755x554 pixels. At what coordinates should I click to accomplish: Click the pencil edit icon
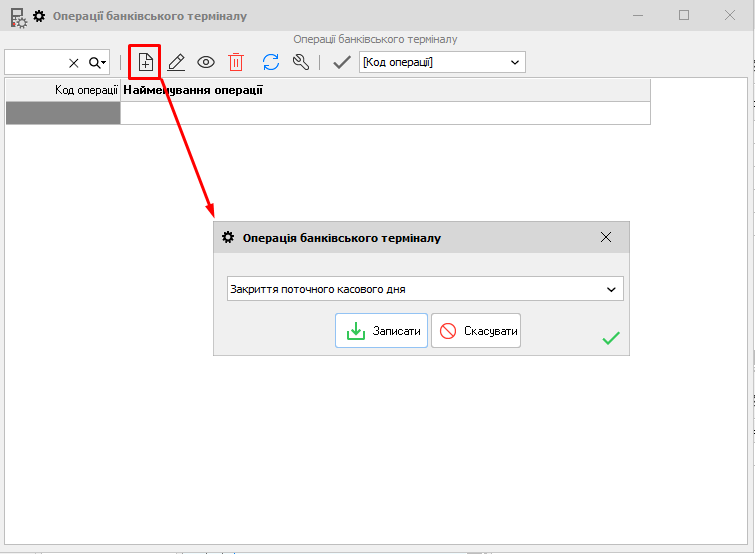tap(176, 62)
